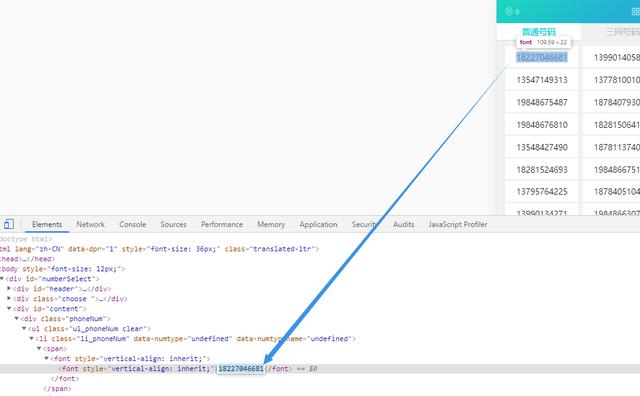Select the Performance tab
640x396 pixels.
222,225
